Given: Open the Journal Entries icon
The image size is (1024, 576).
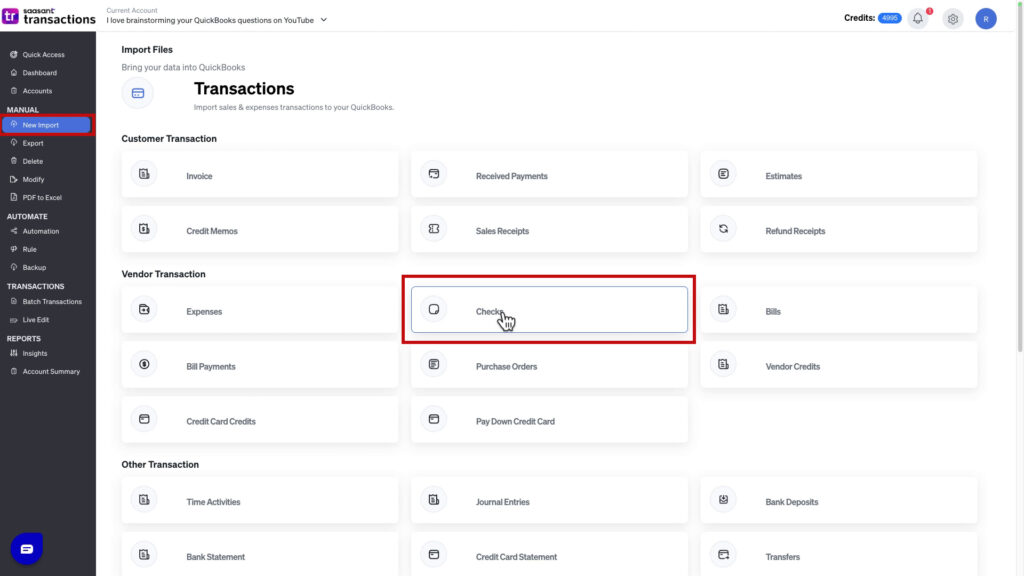Looking at the screenshot, I should pos(433,499).
